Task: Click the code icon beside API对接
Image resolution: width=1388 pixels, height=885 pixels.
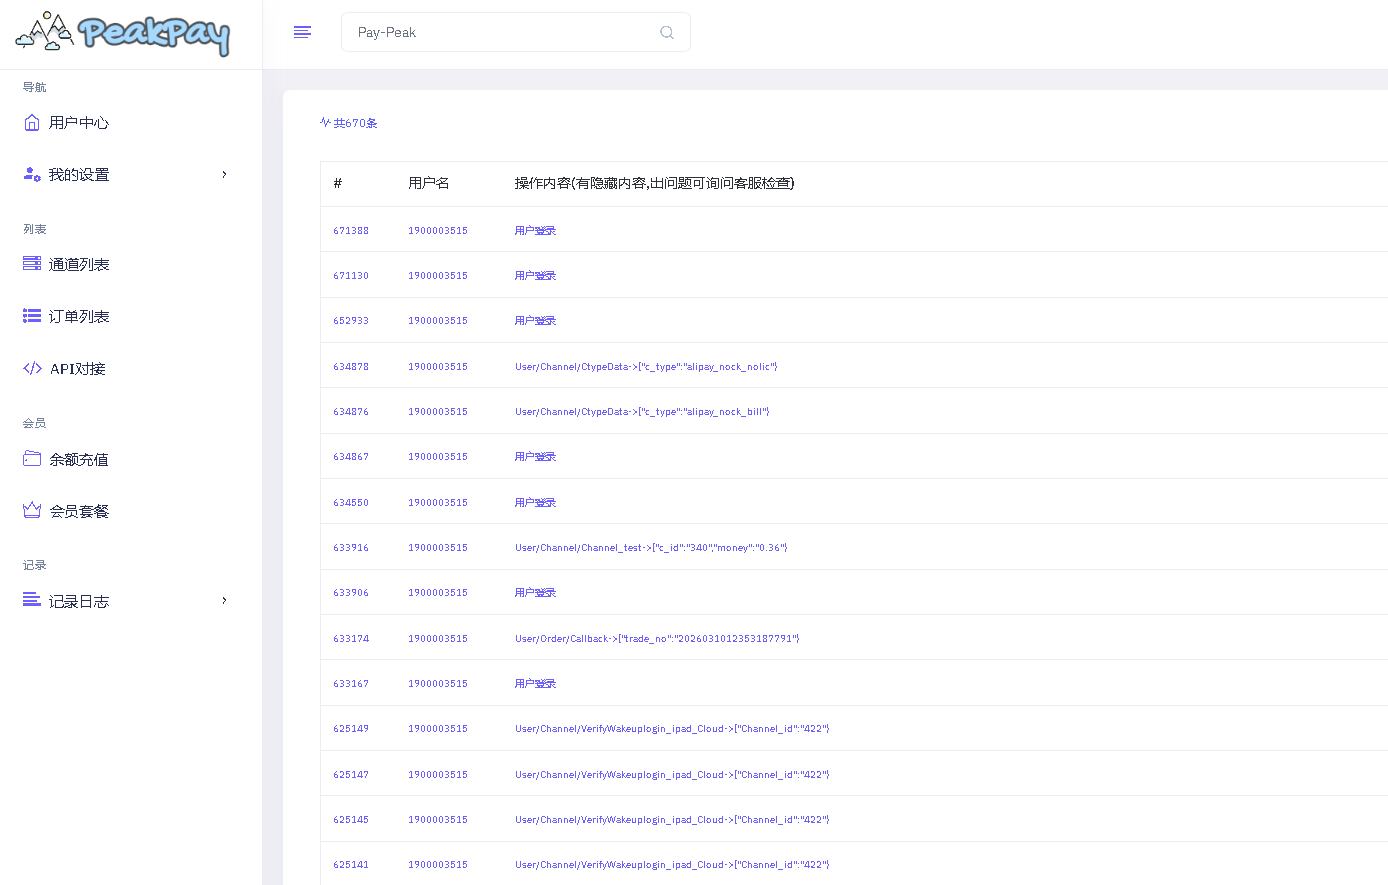Action: coord(32,368)
